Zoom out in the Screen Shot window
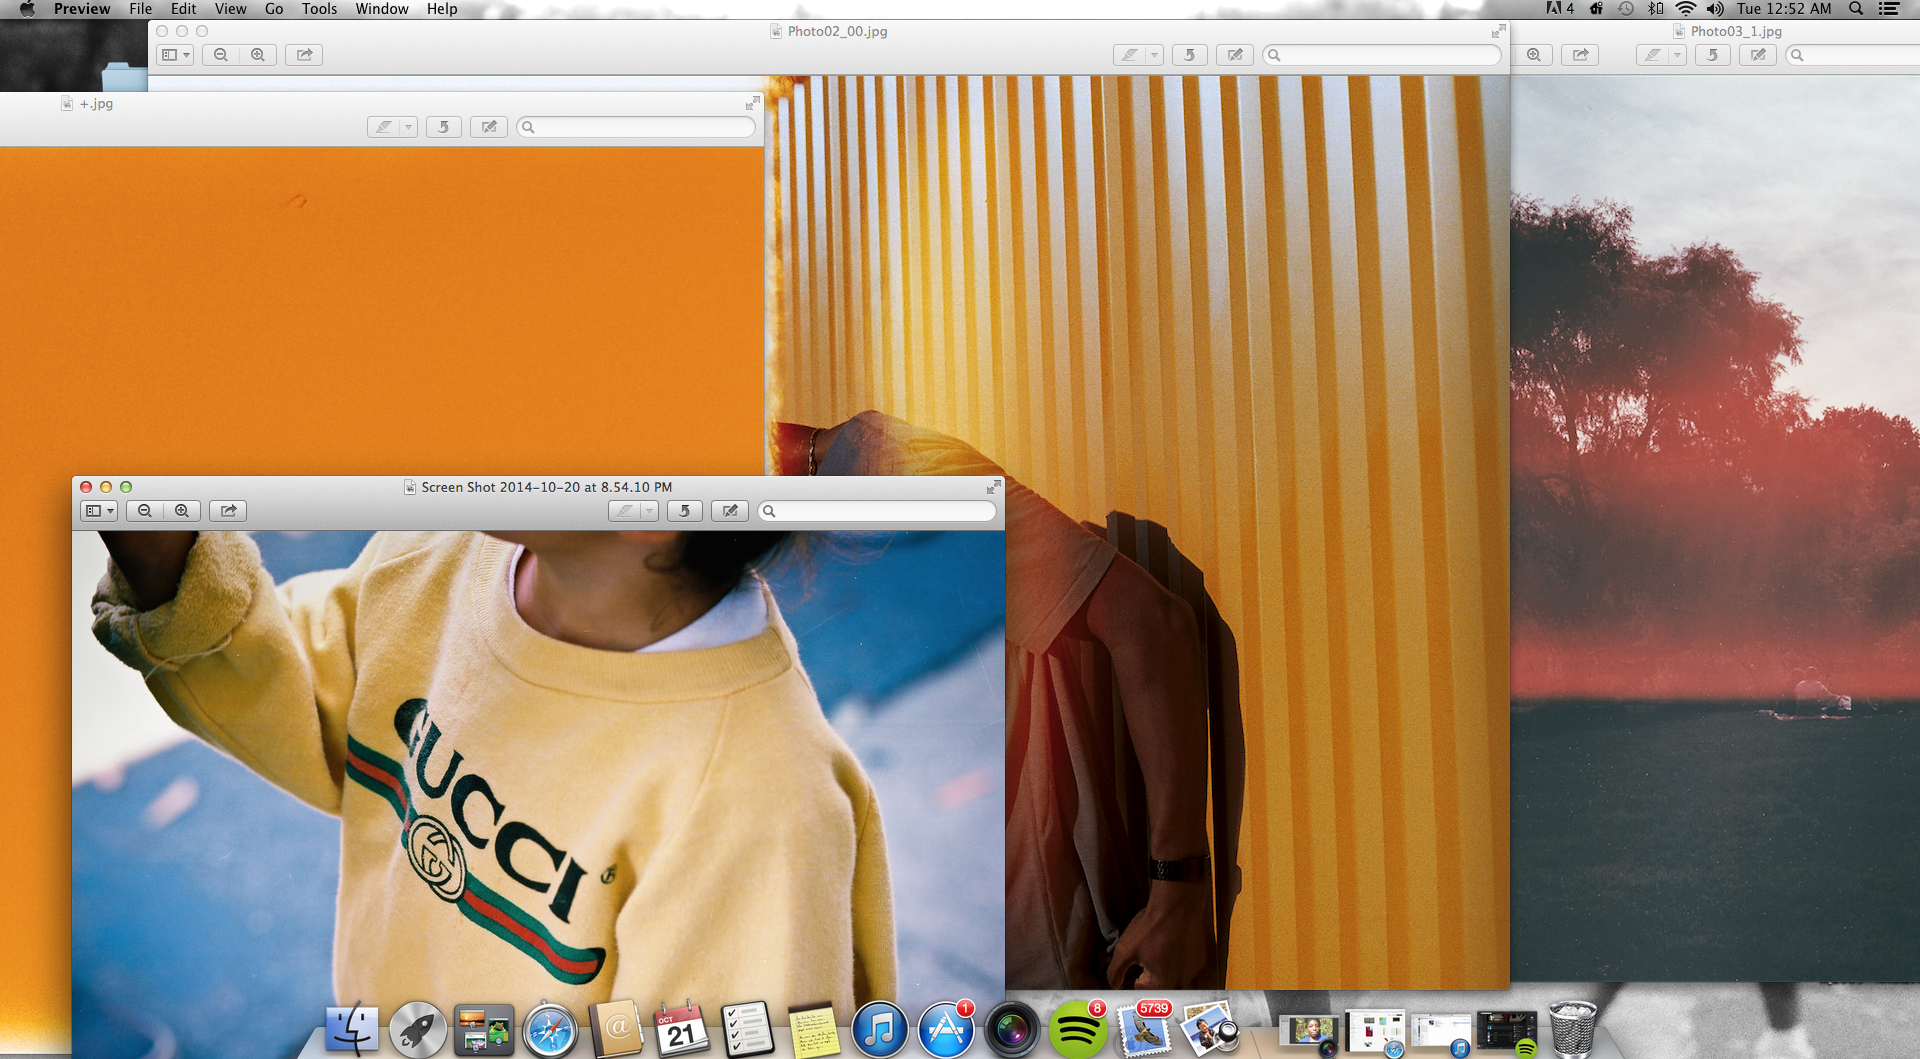Screen dimensions: 1920x1059 (x=145, y=511)
